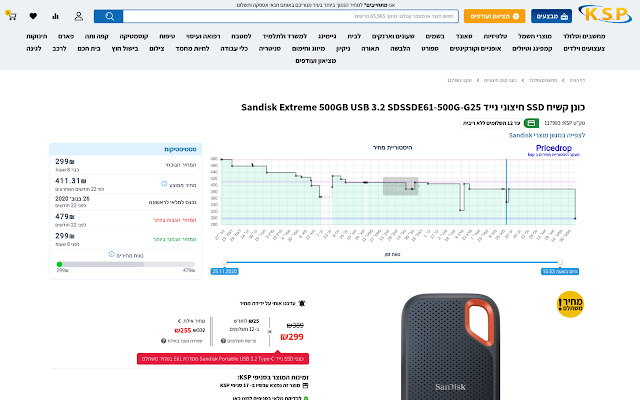
Task: Expand Eilat price chevron
Action: click(179, 321)
